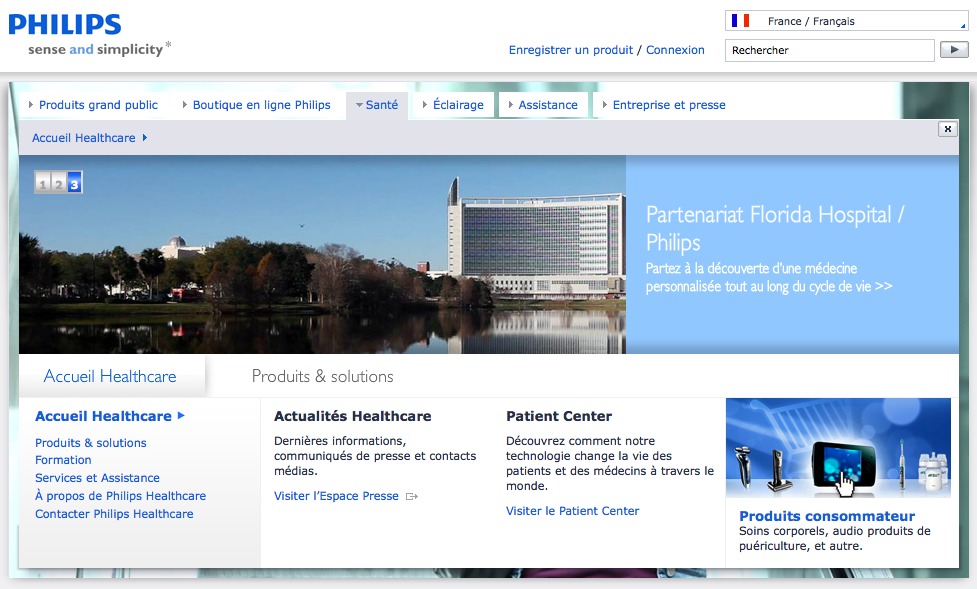977x589 pixels.
Task: Click the 'Dernières informations' description text
Action: 375,456
